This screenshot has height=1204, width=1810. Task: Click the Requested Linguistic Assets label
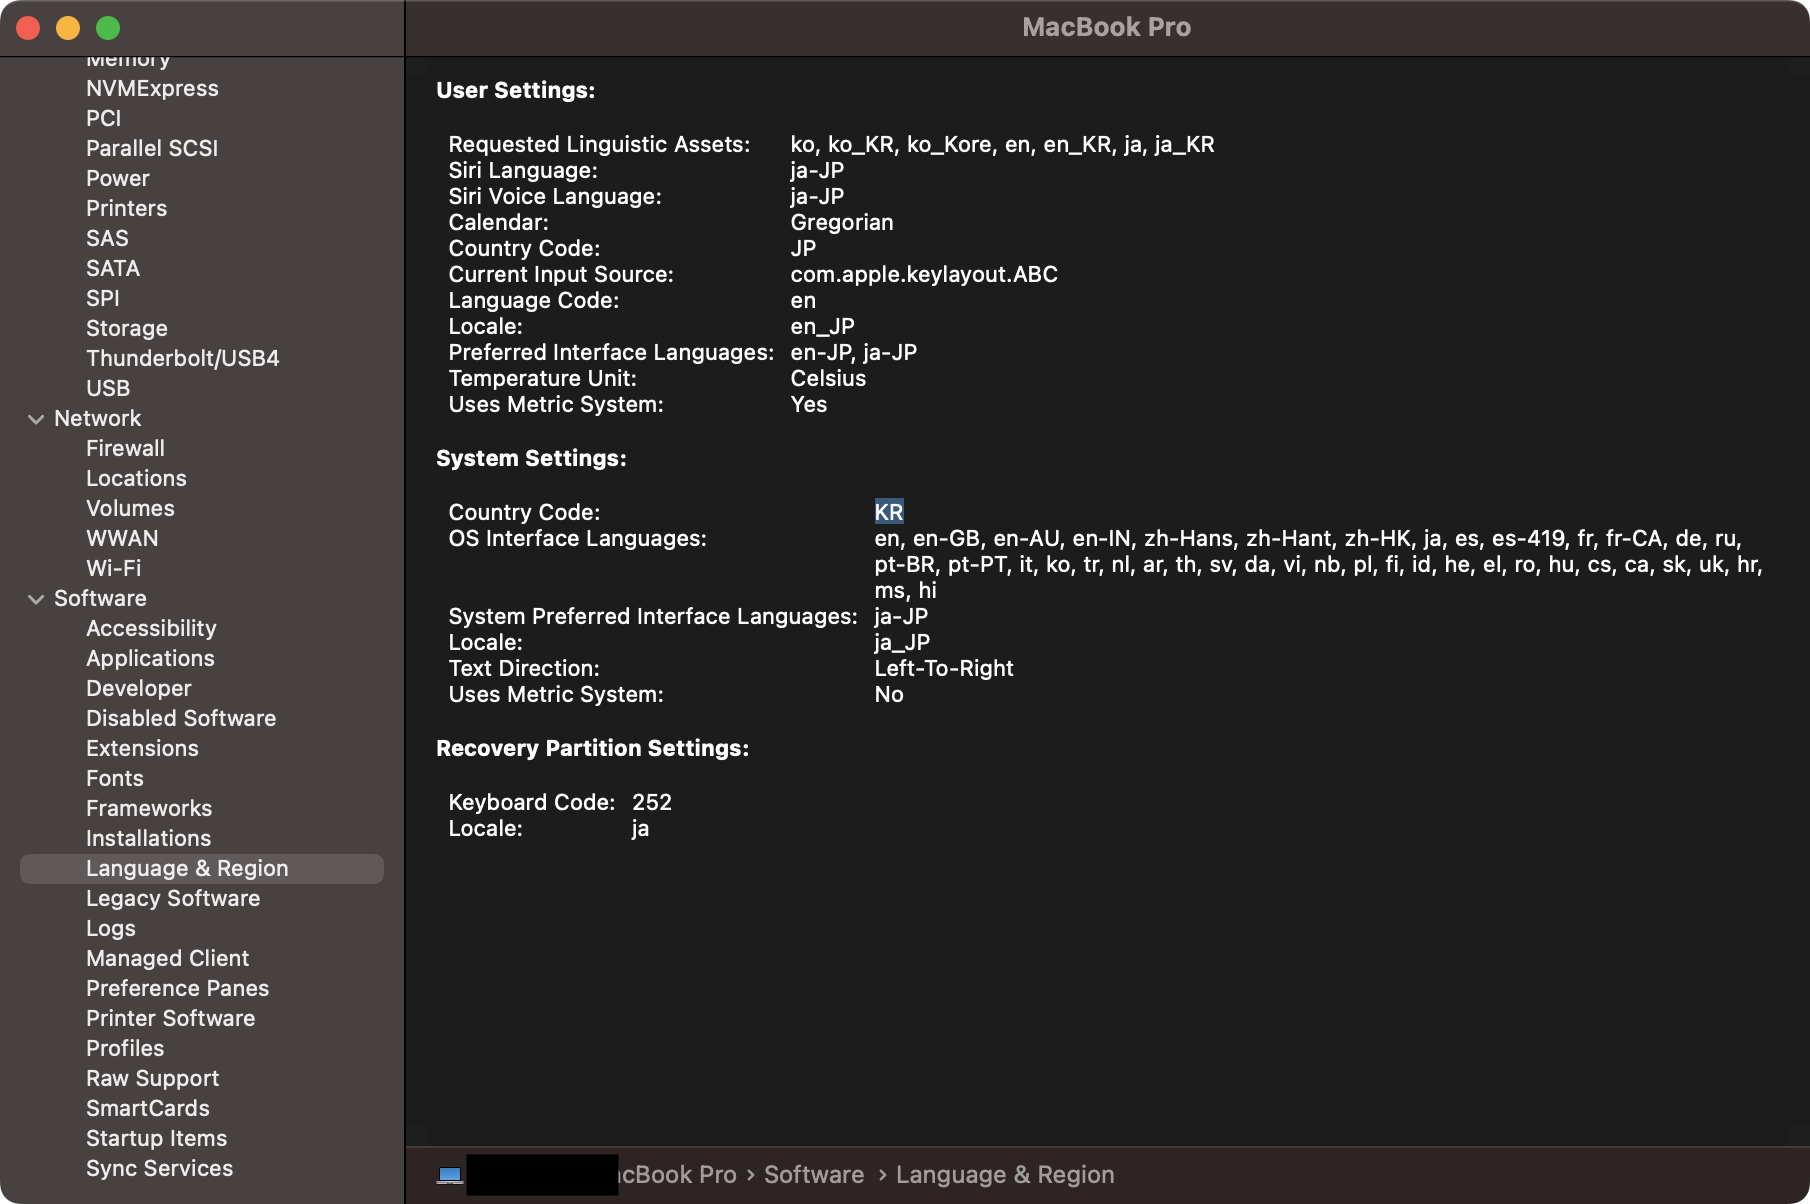[599, 144]
